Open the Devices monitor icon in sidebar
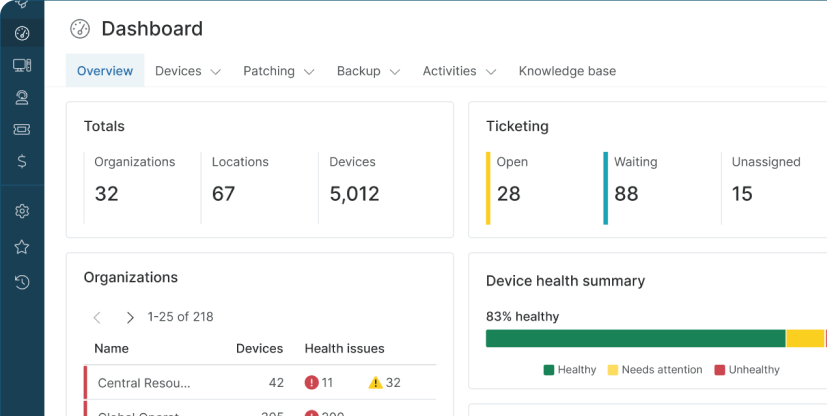The width and height of the screenshot is (827, 416). pyautogui.click(x=22, y=65)
